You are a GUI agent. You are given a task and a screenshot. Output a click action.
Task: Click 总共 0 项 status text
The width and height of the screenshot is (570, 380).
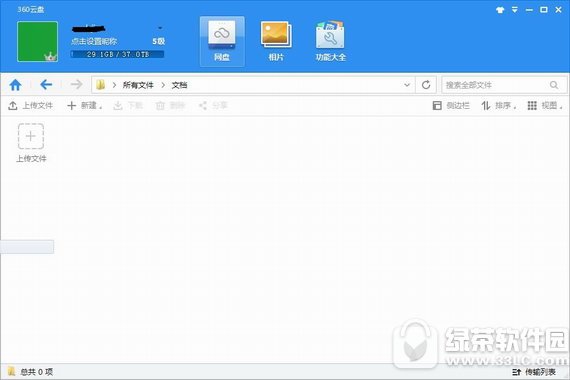click(36, 372)
